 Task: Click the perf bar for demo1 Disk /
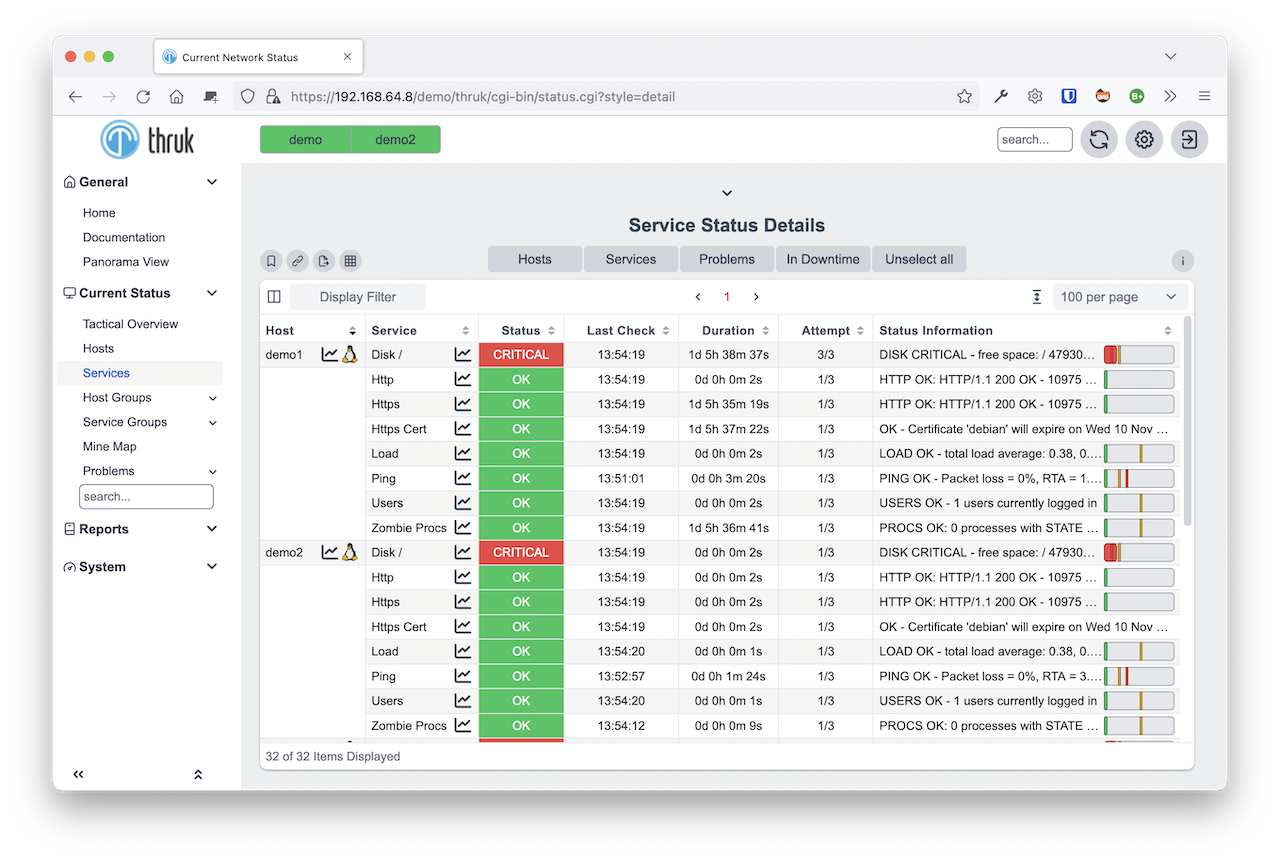tap(1139, 354)
